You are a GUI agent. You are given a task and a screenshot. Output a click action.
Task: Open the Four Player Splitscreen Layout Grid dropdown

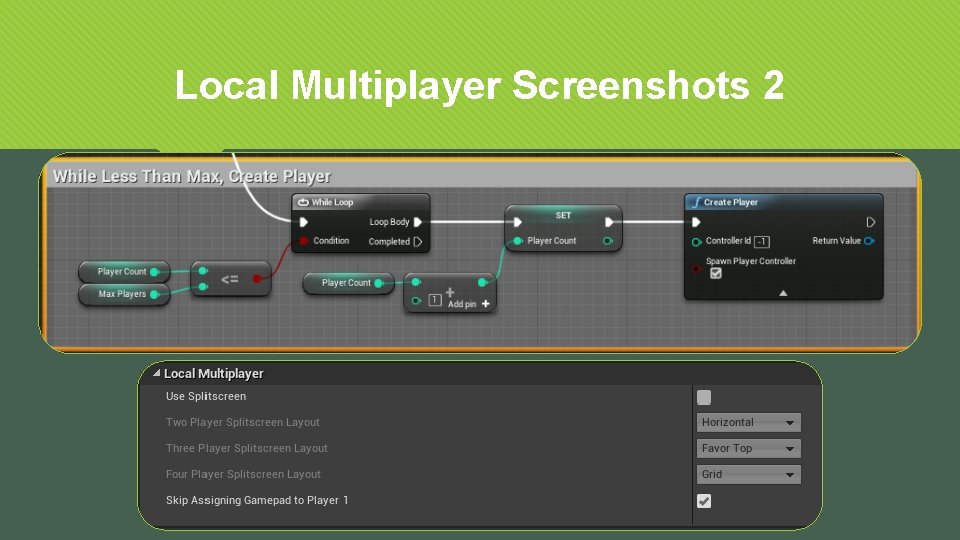click(x=749, y=474)
